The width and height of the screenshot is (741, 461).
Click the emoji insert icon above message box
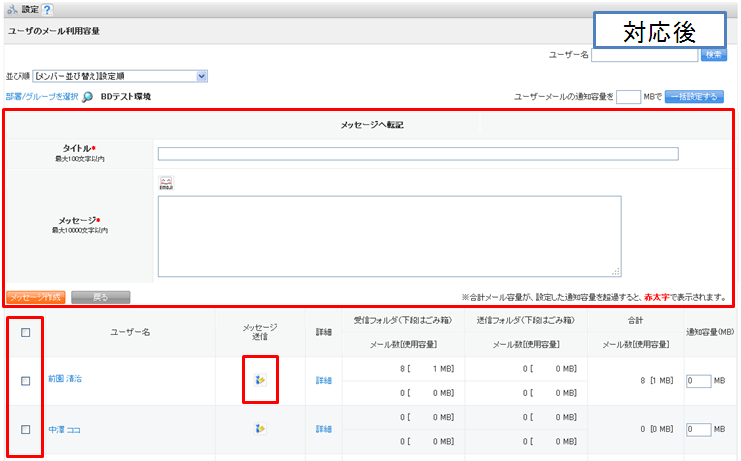[166, 183]
